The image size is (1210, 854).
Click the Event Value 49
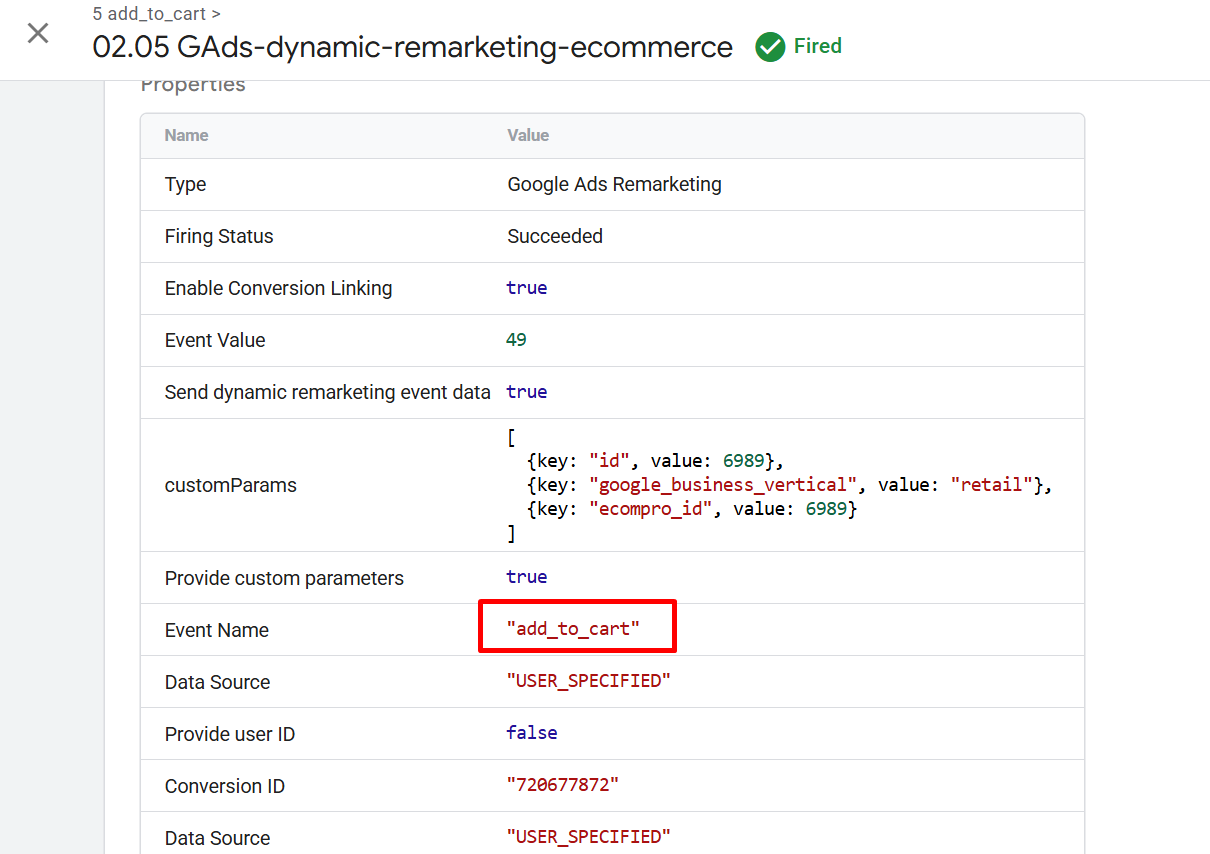click(518, 339)
